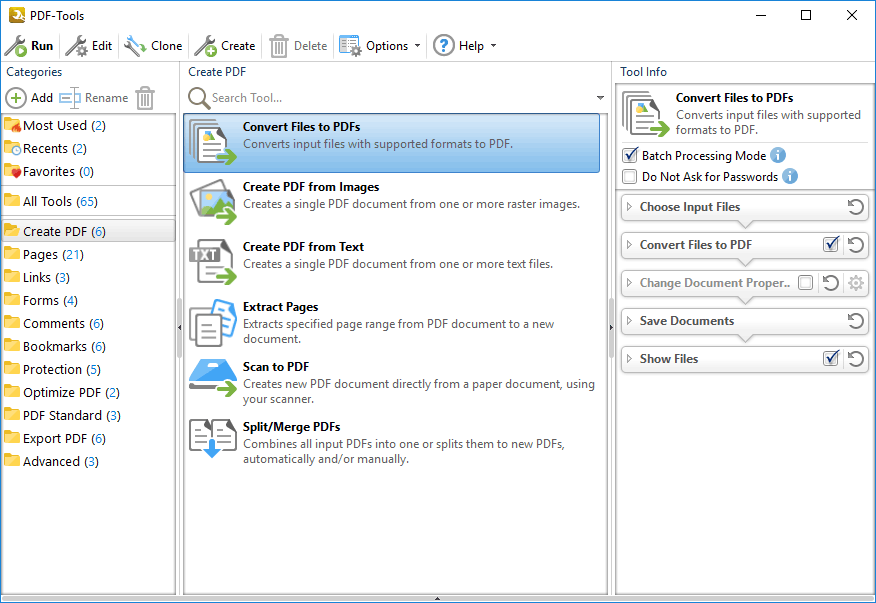Expand the Show Files step
This screenshot has height=603, width=876.
(x=630, y=359)
